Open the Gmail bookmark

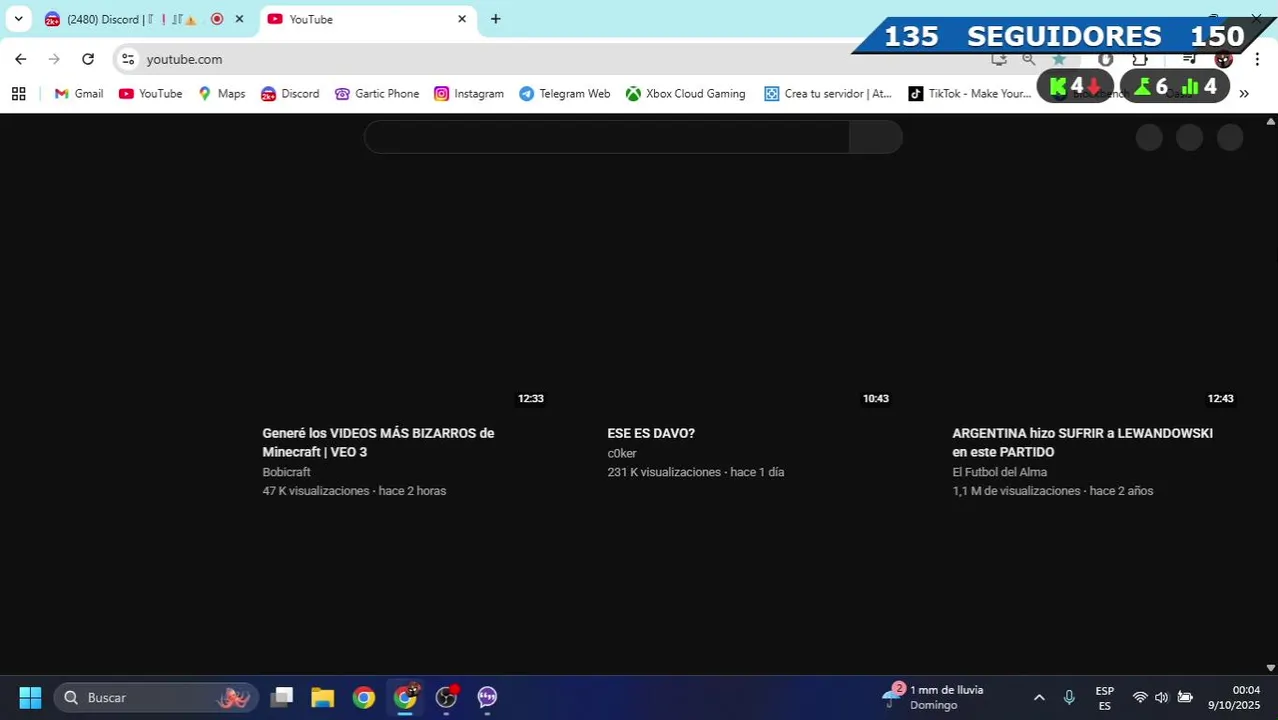point(79,94)
